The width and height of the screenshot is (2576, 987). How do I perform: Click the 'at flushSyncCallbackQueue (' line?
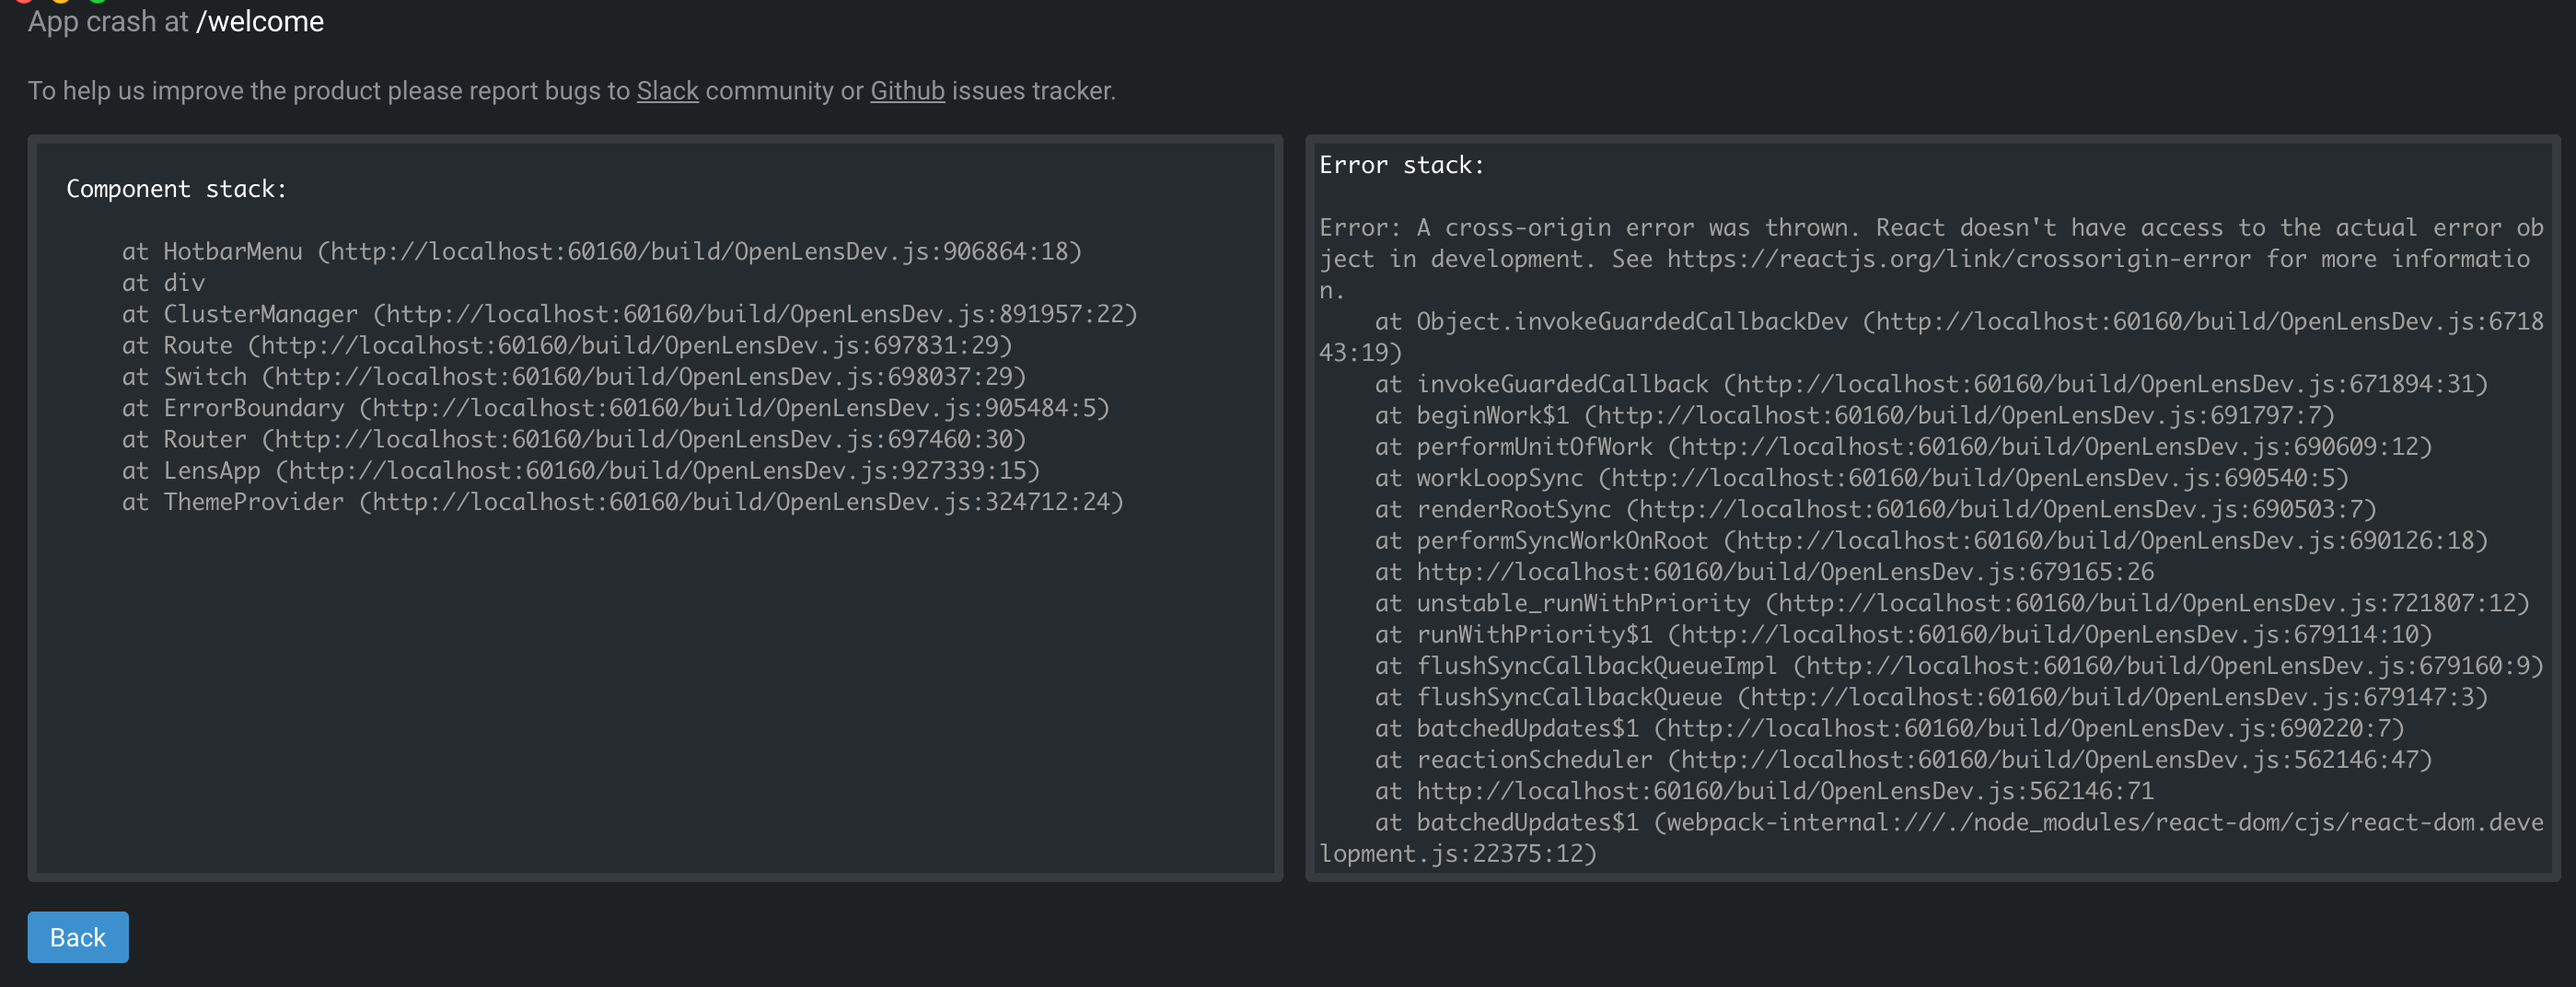(1931, 697)
